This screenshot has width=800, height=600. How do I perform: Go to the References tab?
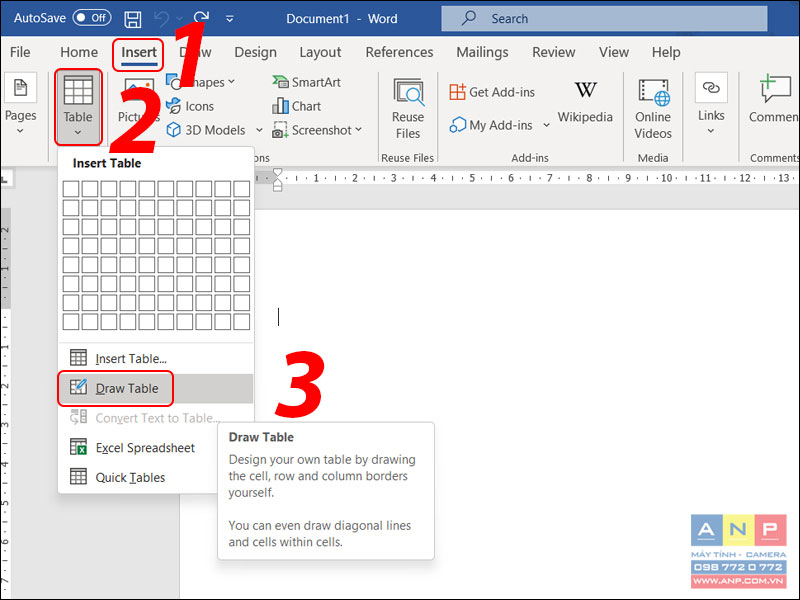pos(399,52)
